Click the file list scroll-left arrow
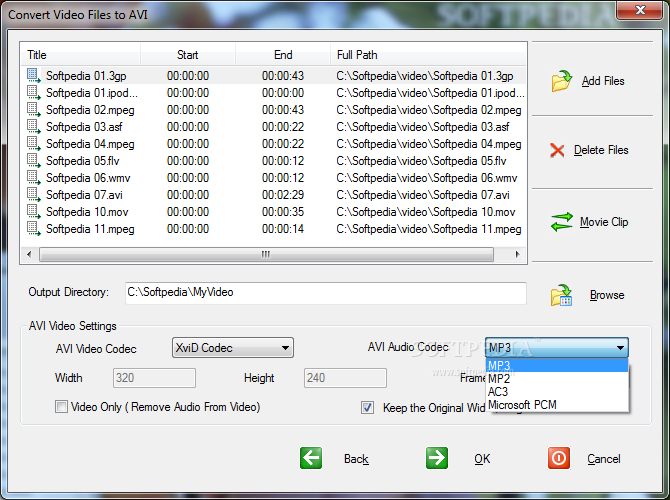 click(x=29, y=254)
